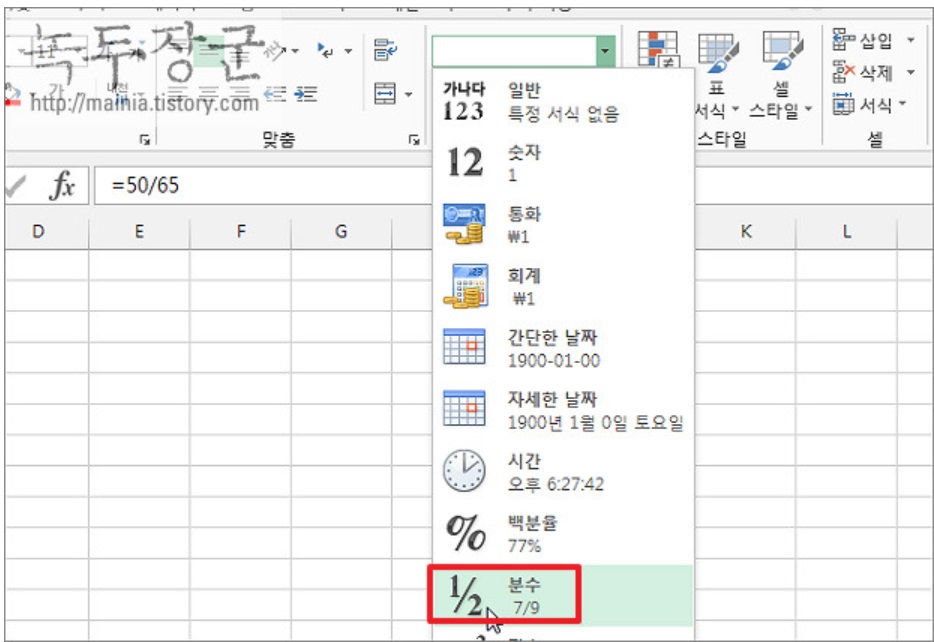Click the 삽입 insert cells button

[x=863, y=40]
